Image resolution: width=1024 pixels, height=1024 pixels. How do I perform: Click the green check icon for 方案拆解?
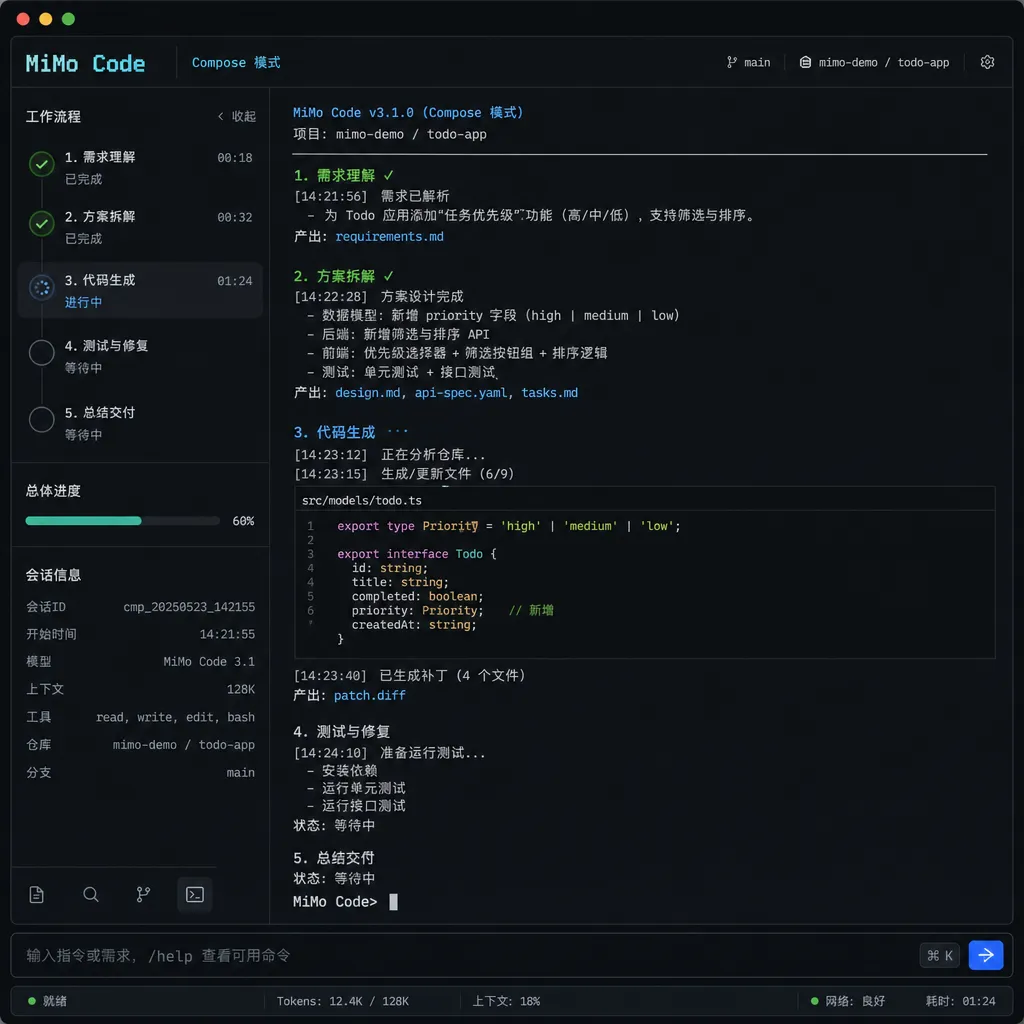[x=42, y=223]
